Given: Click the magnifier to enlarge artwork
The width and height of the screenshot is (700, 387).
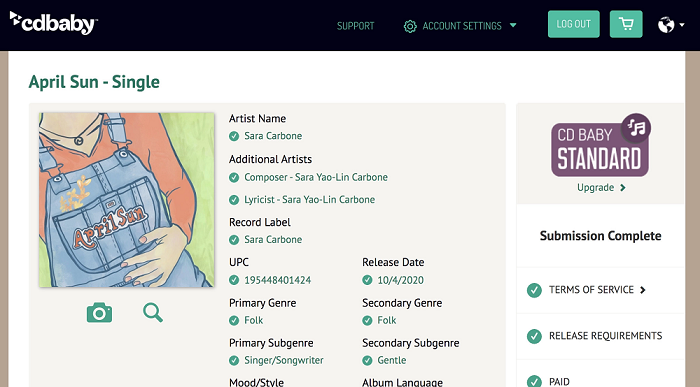Looking at the screenshot, I should pyautogui.click(x=153, y=312).
